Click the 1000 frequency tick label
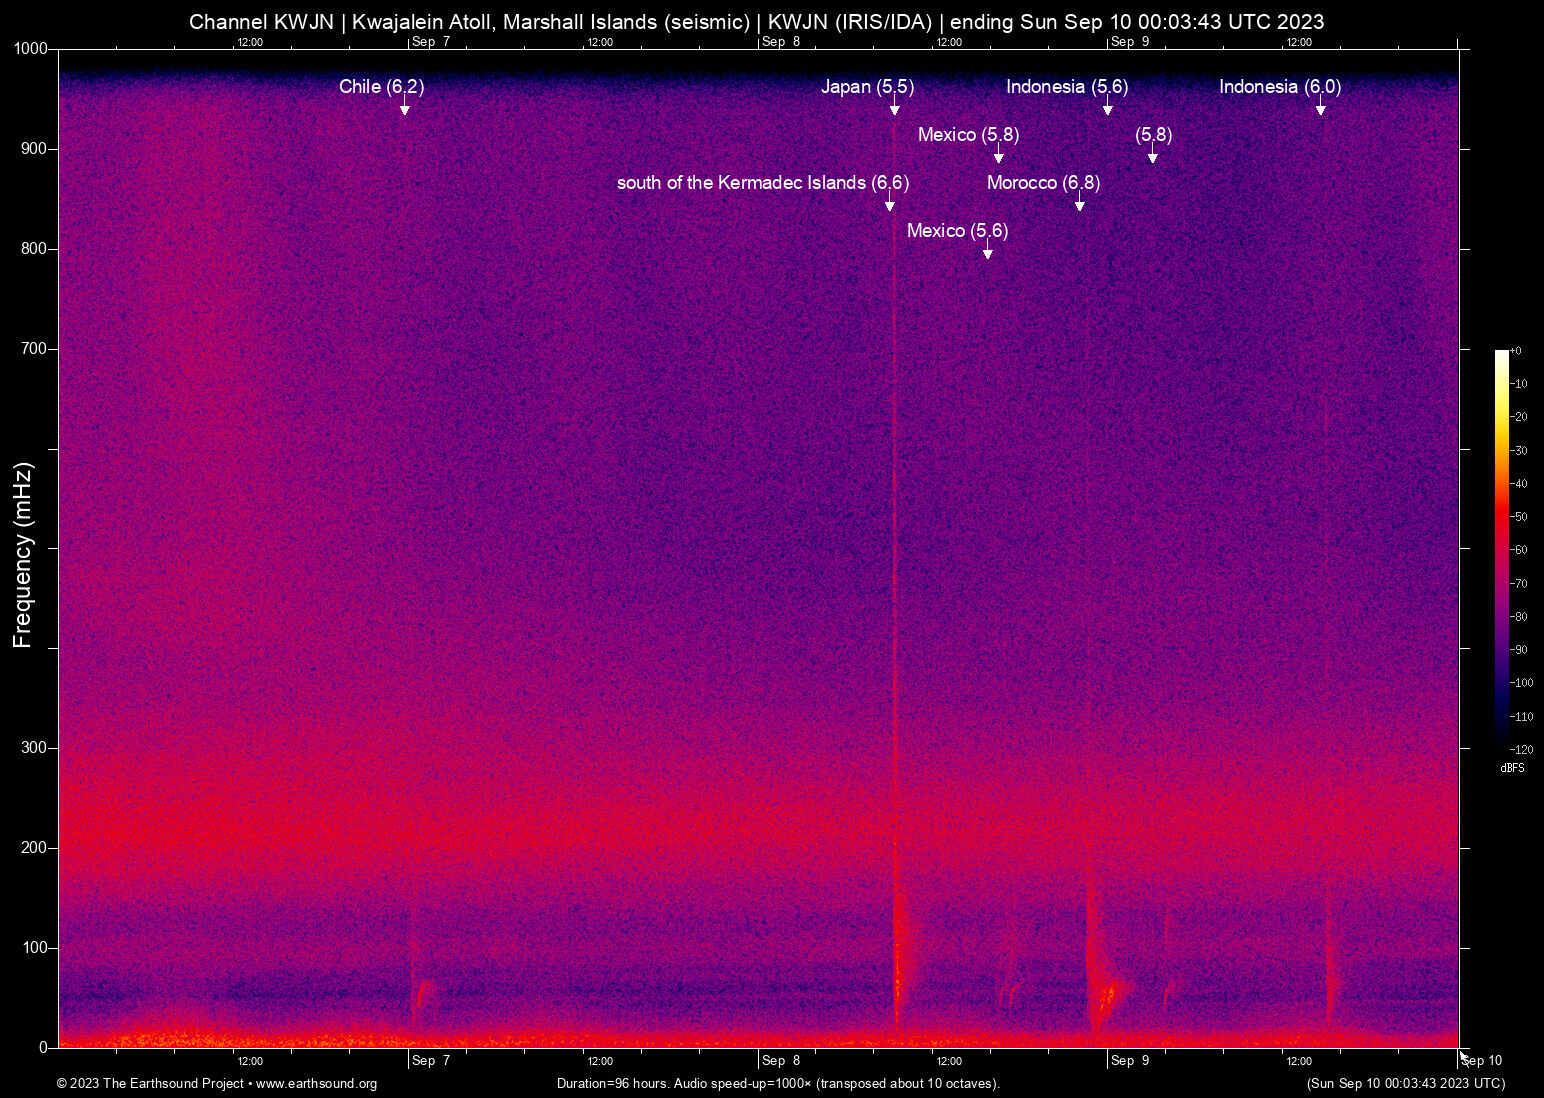Screen dimensions: 1544x1098 30,49
